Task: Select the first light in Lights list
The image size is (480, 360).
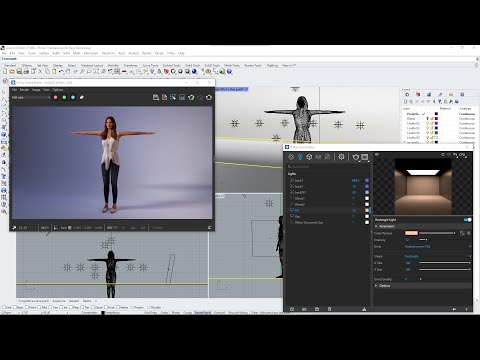Action: coord(328,180)
